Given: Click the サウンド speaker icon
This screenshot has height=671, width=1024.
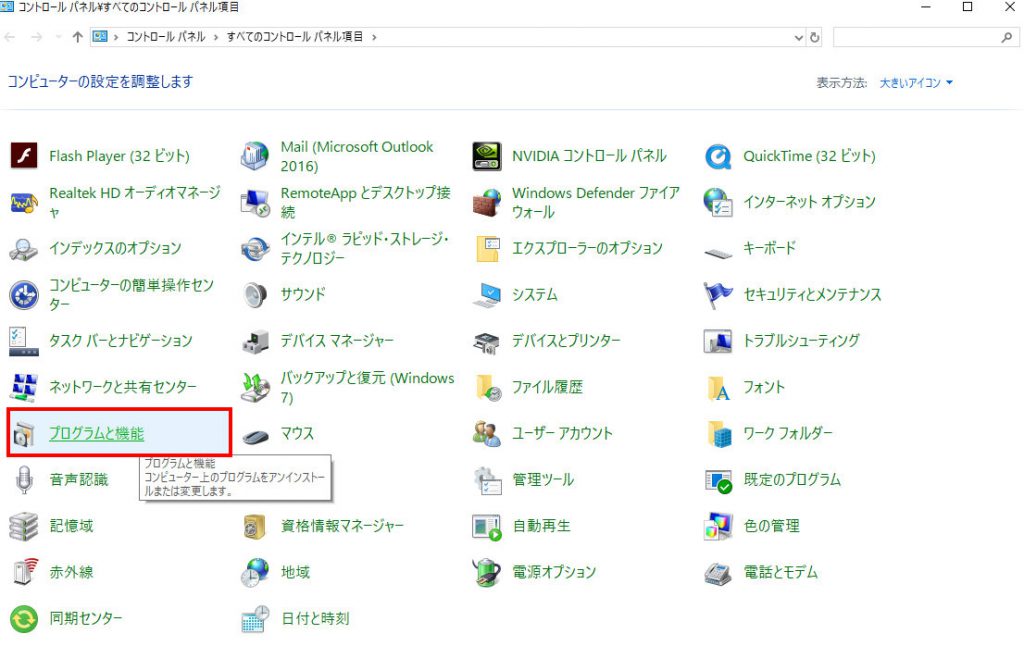Looking at the screenshot, I should pyautogui.click(x=255, y=295).
